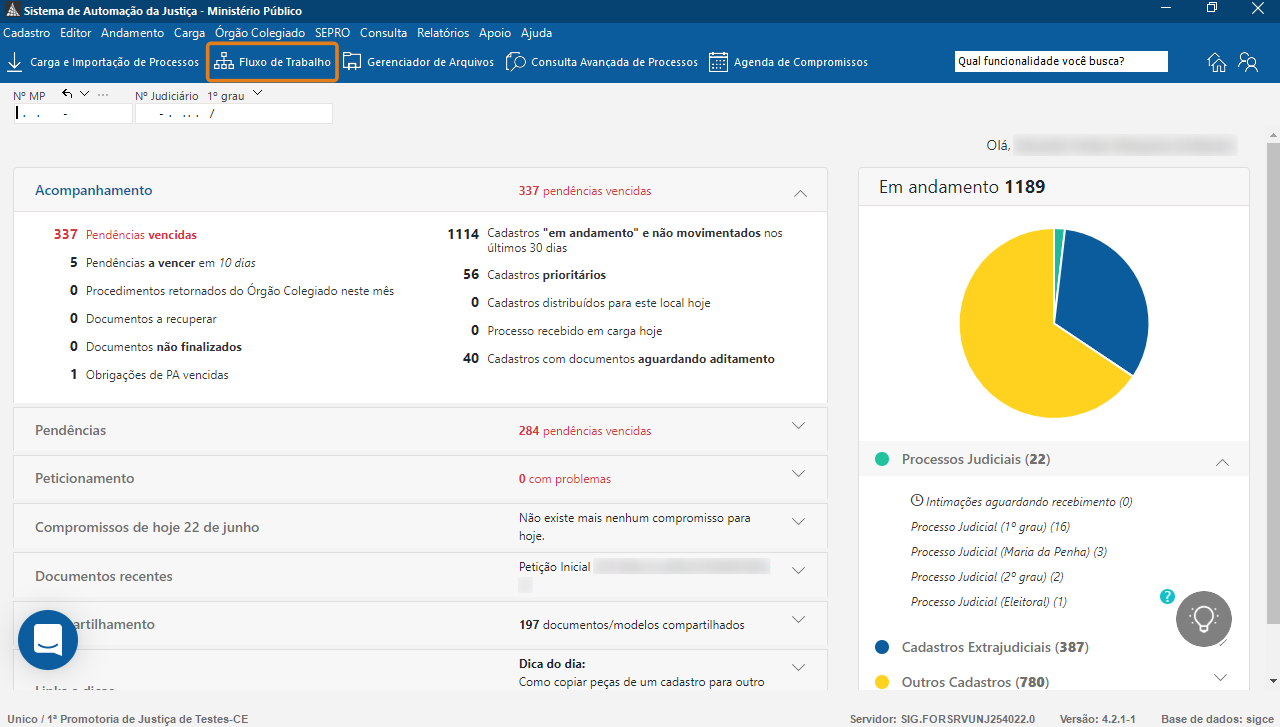The height and width of the screenshot is (727, 1280).
Task: Open the Apoio menu
Action: click(495, 33)
